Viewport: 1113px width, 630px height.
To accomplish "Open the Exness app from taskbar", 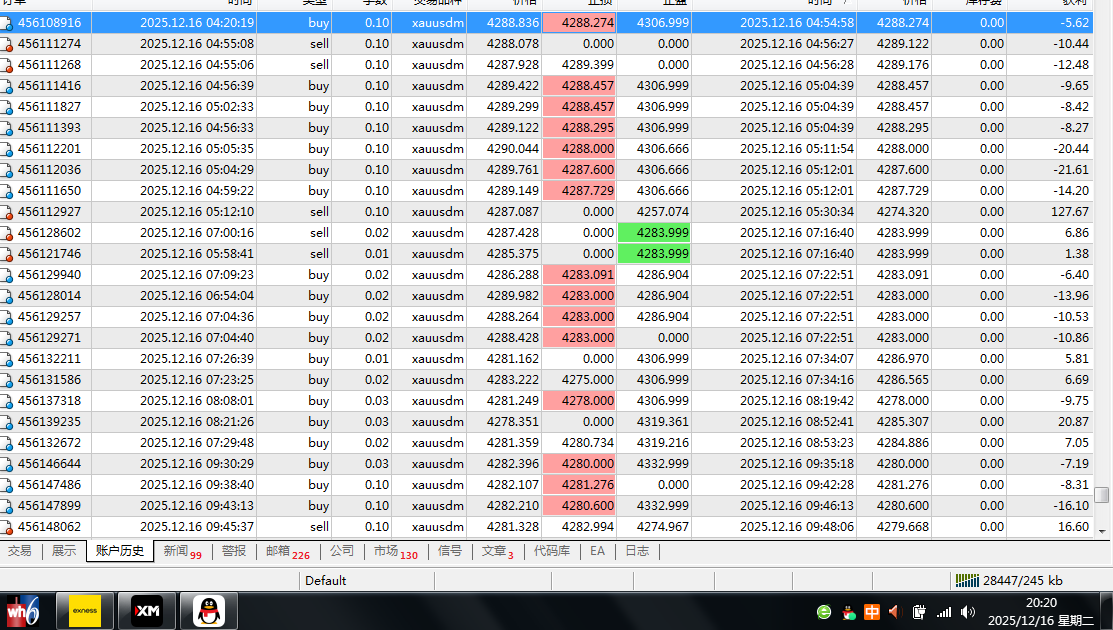I will (x=84, y=610).
